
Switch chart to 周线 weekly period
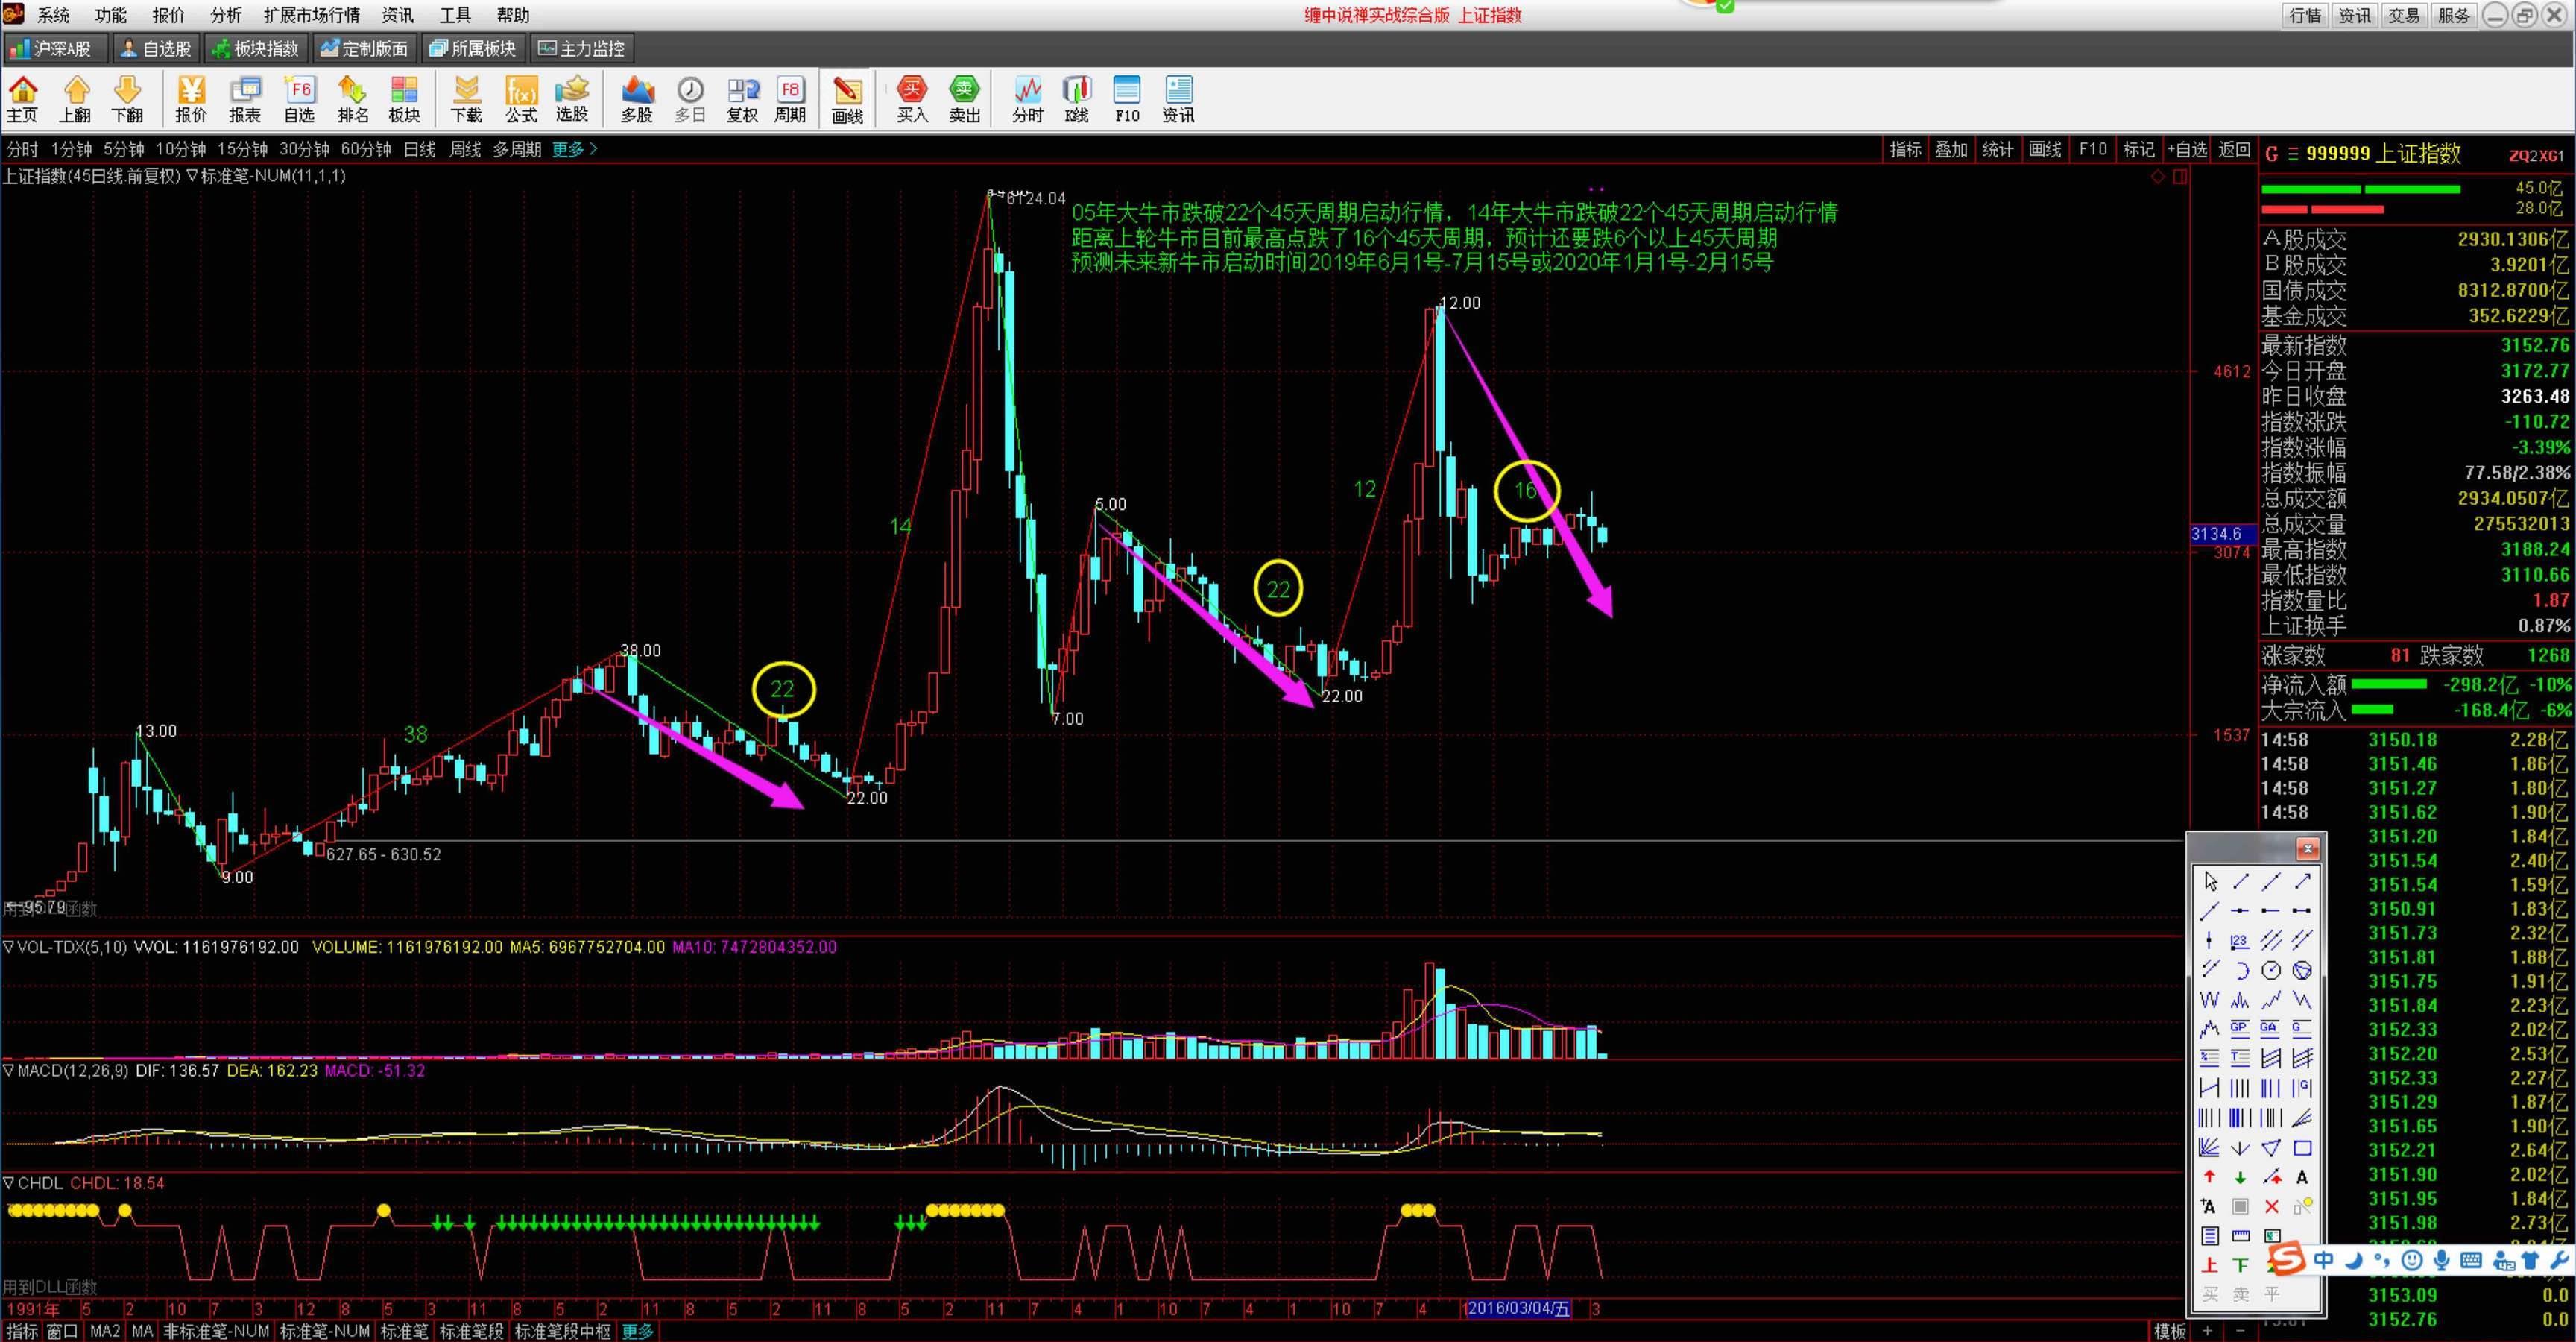[465, 149]
